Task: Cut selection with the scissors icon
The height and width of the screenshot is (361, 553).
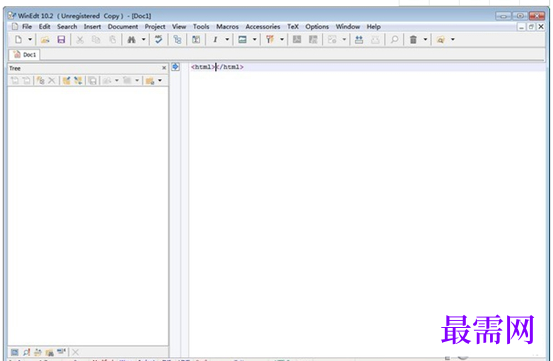Action: click(80, 39)
